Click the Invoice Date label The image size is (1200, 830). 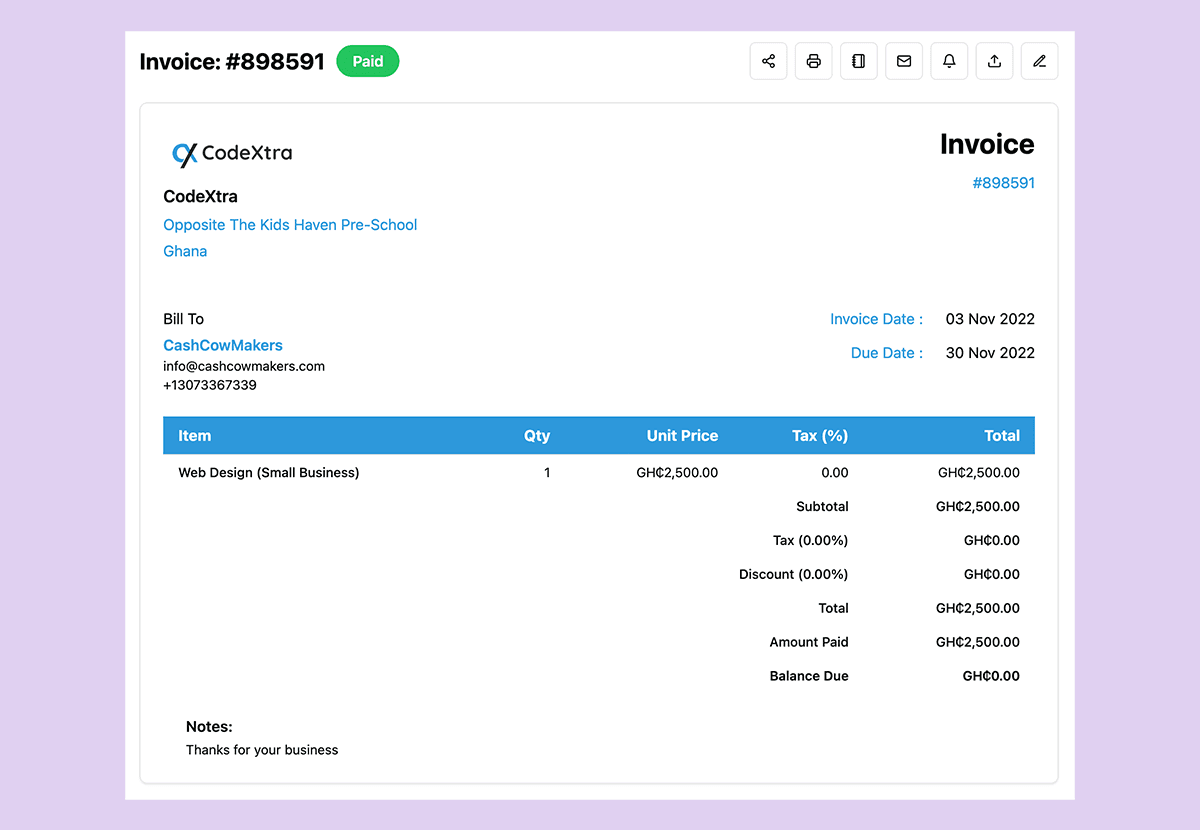pos(873,319)
